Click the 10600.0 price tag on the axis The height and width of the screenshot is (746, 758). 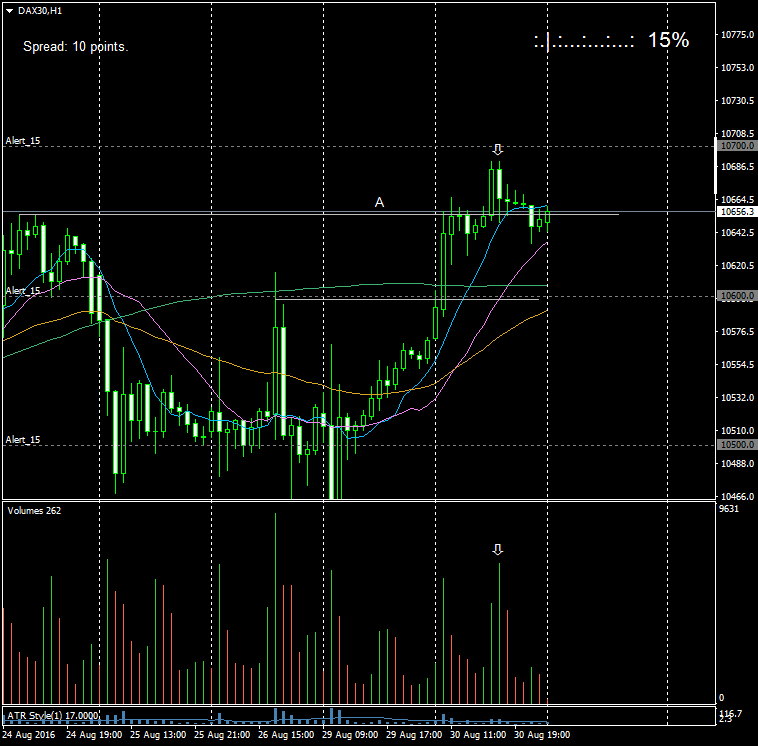[736, 296]
